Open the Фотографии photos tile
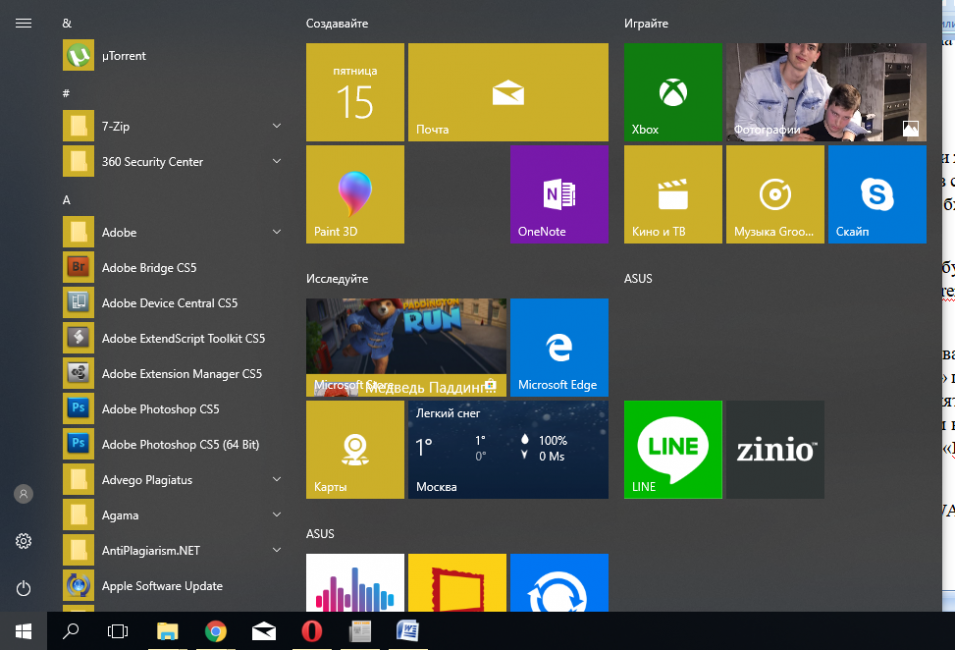 coord(826,92)
